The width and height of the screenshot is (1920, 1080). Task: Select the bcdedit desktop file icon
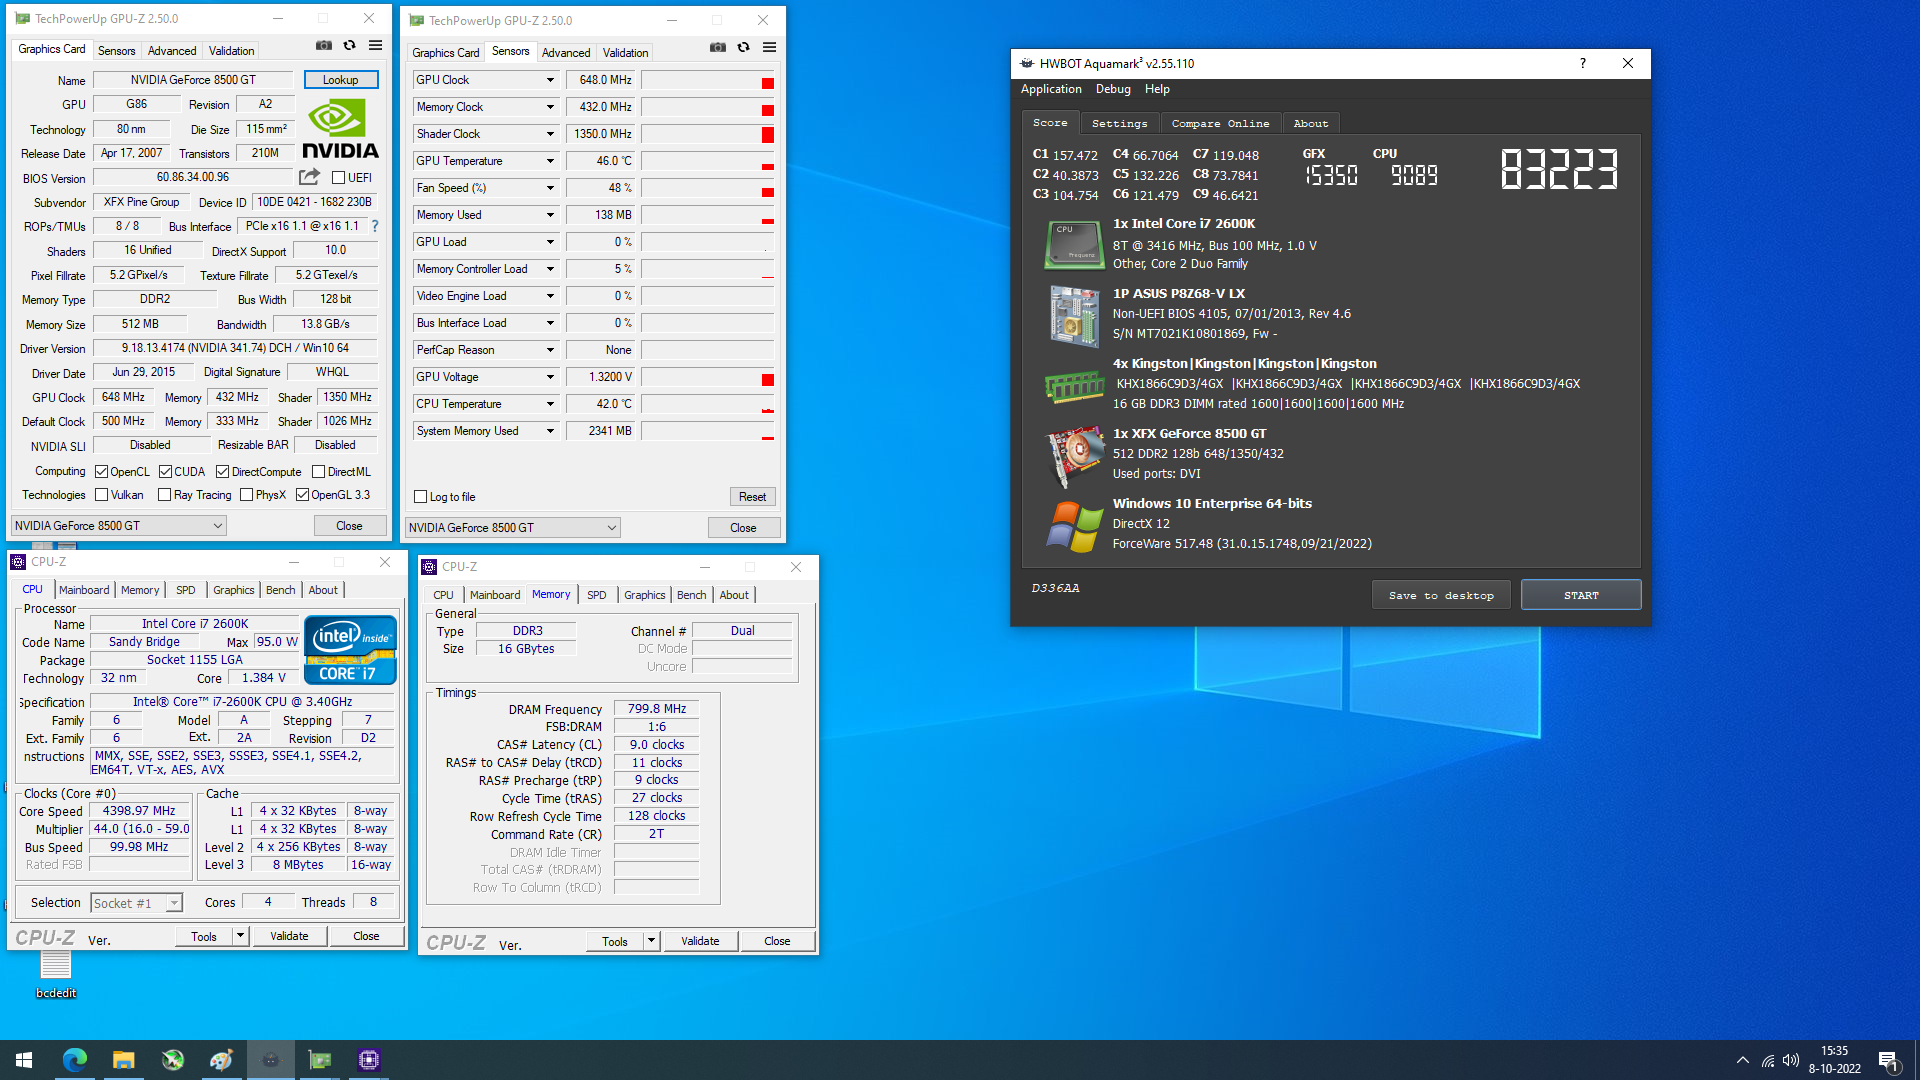pos(56,972)
